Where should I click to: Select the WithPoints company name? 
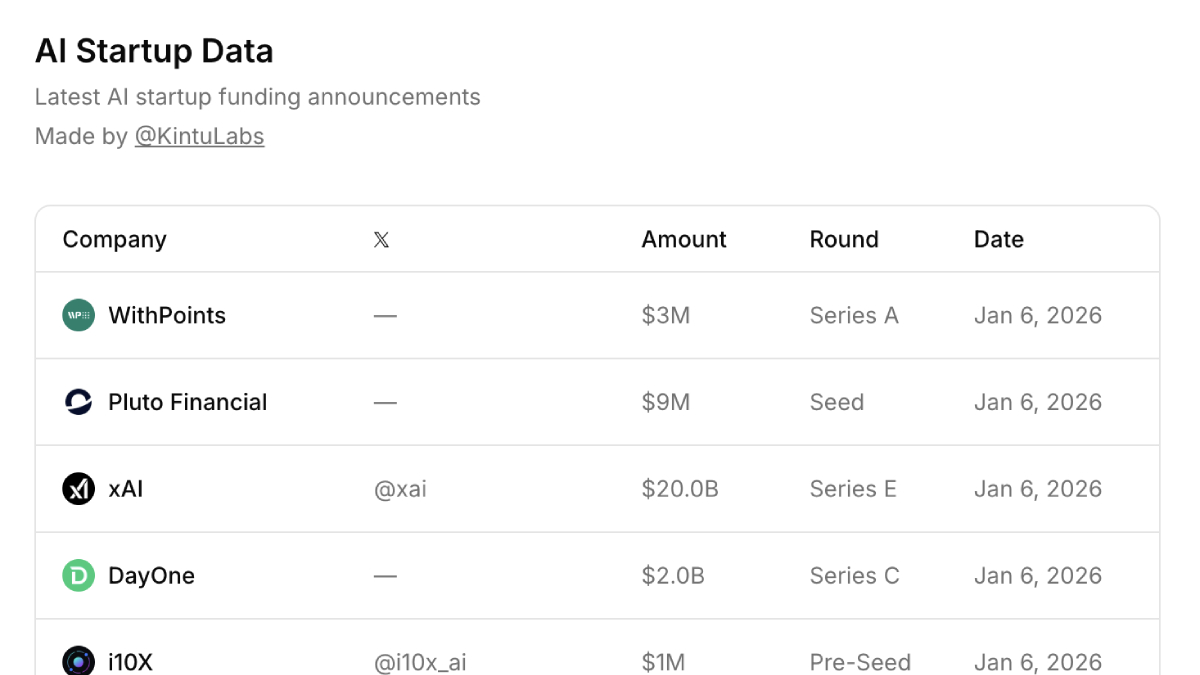pos(167,315)
